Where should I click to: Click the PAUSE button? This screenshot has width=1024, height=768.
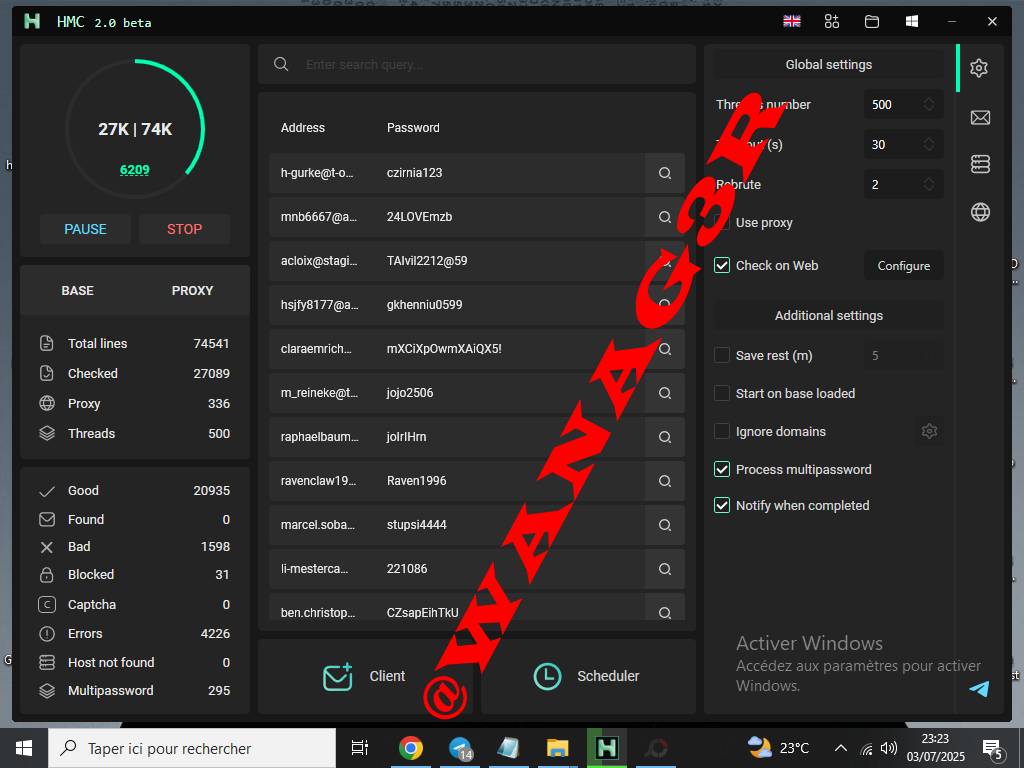tap(86, 229)
